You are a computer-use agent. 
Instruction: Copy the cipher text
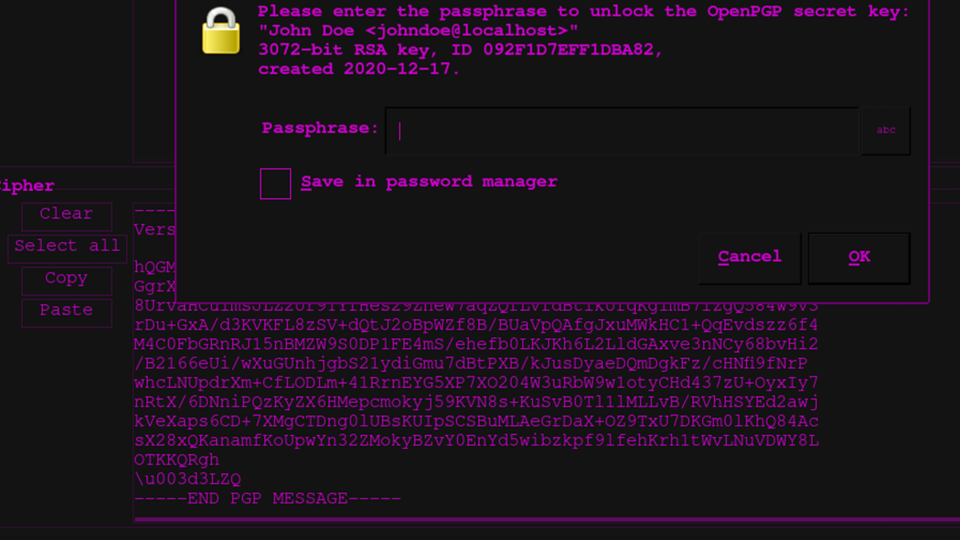click(x=66, y=279)
